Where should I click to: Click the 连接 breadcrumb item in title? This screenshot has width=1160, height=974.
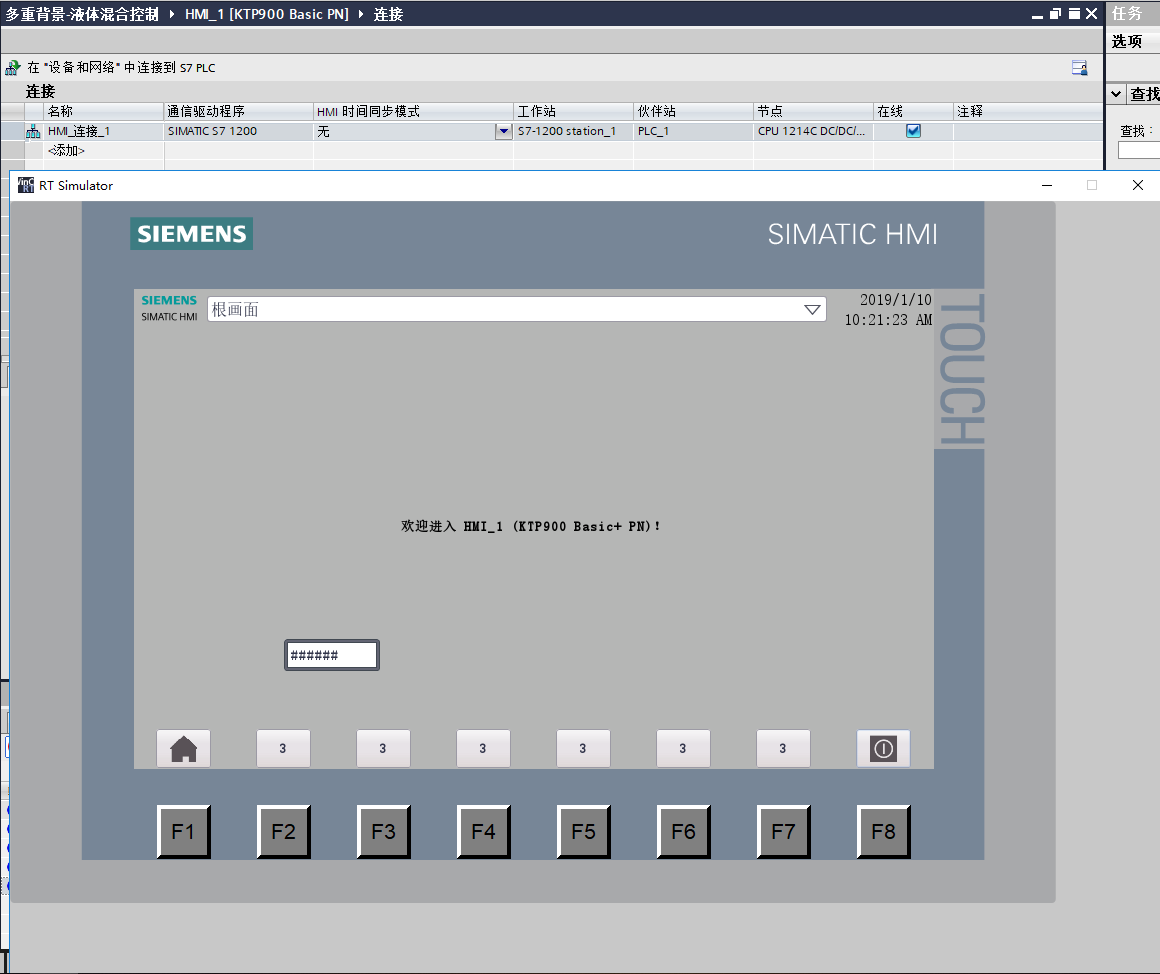click(x=388, y=14)
